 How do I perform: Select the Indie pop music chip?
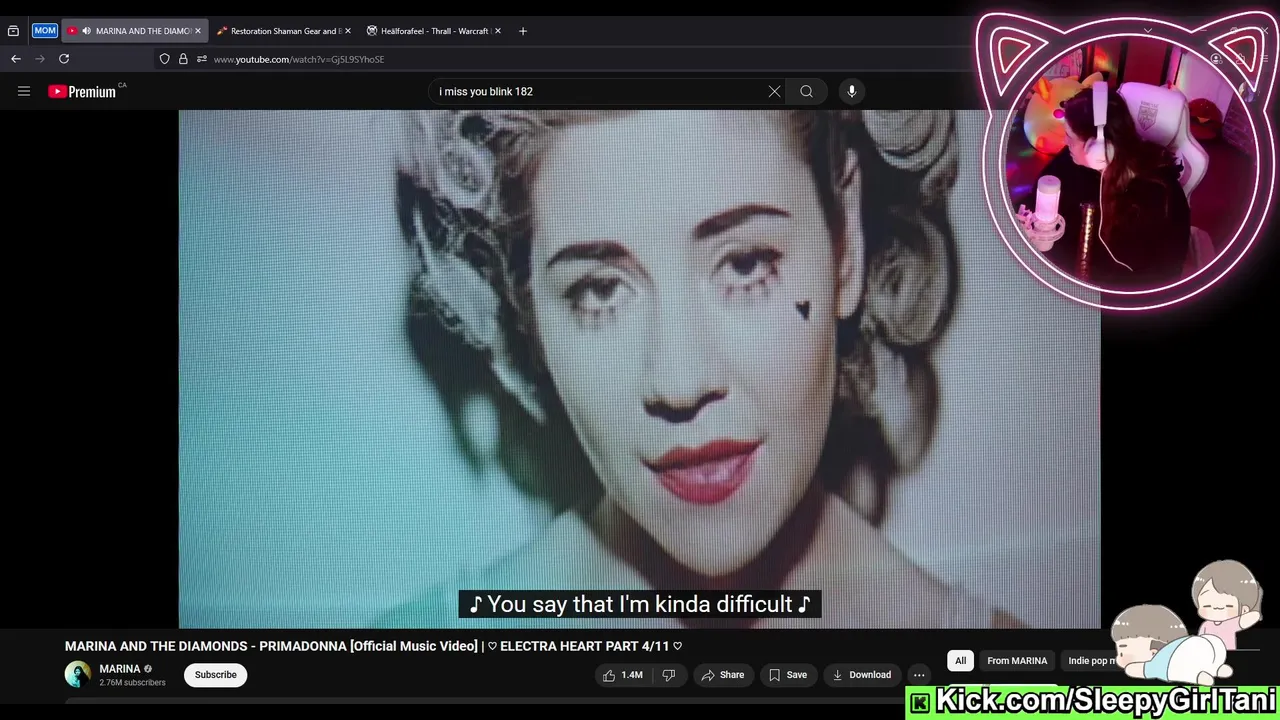tap(1090, 661)
